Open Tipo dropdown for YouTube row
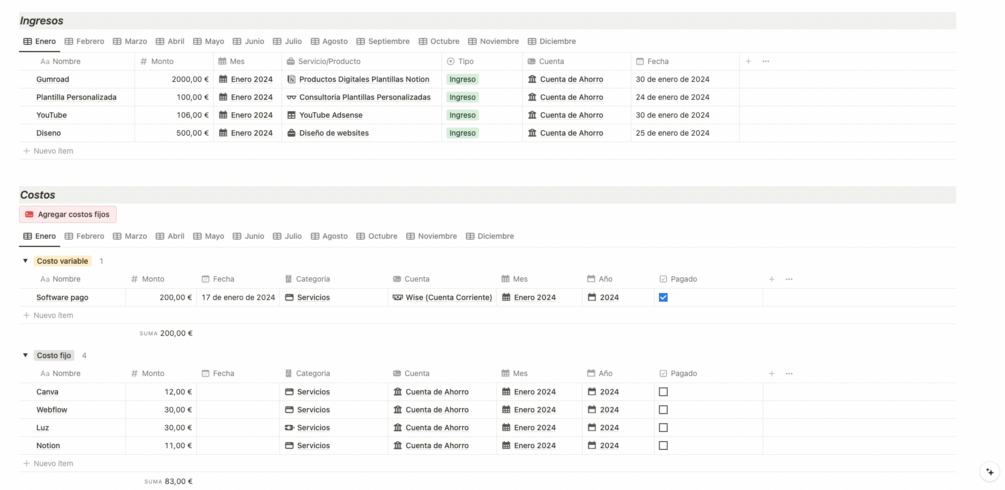Image resolution: width=1005 pixels, height=490 pixels. point(463,115)
